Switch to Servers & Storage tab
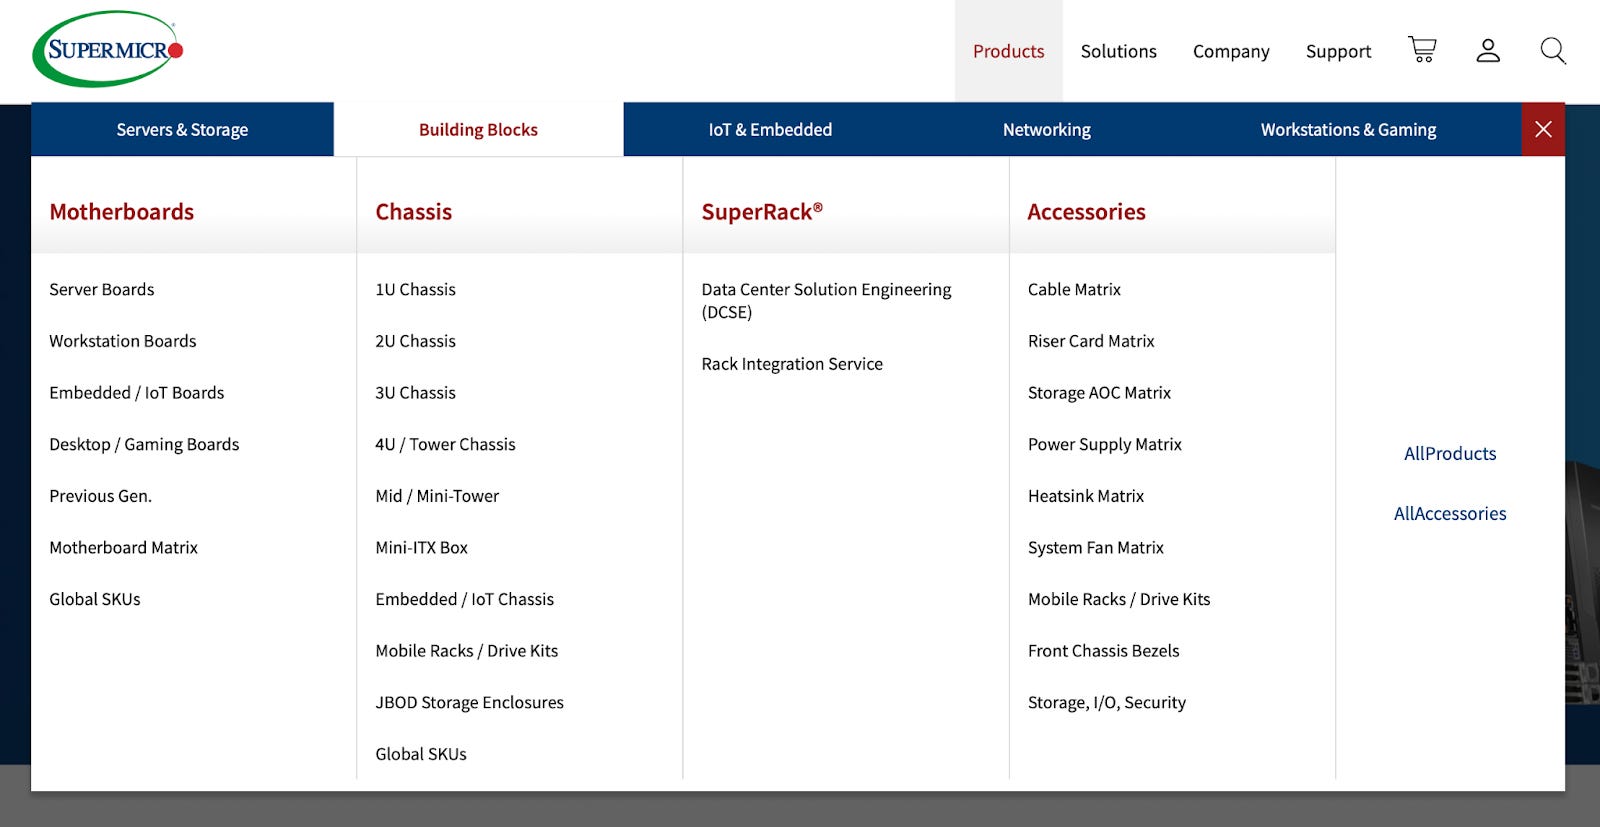 182,129
